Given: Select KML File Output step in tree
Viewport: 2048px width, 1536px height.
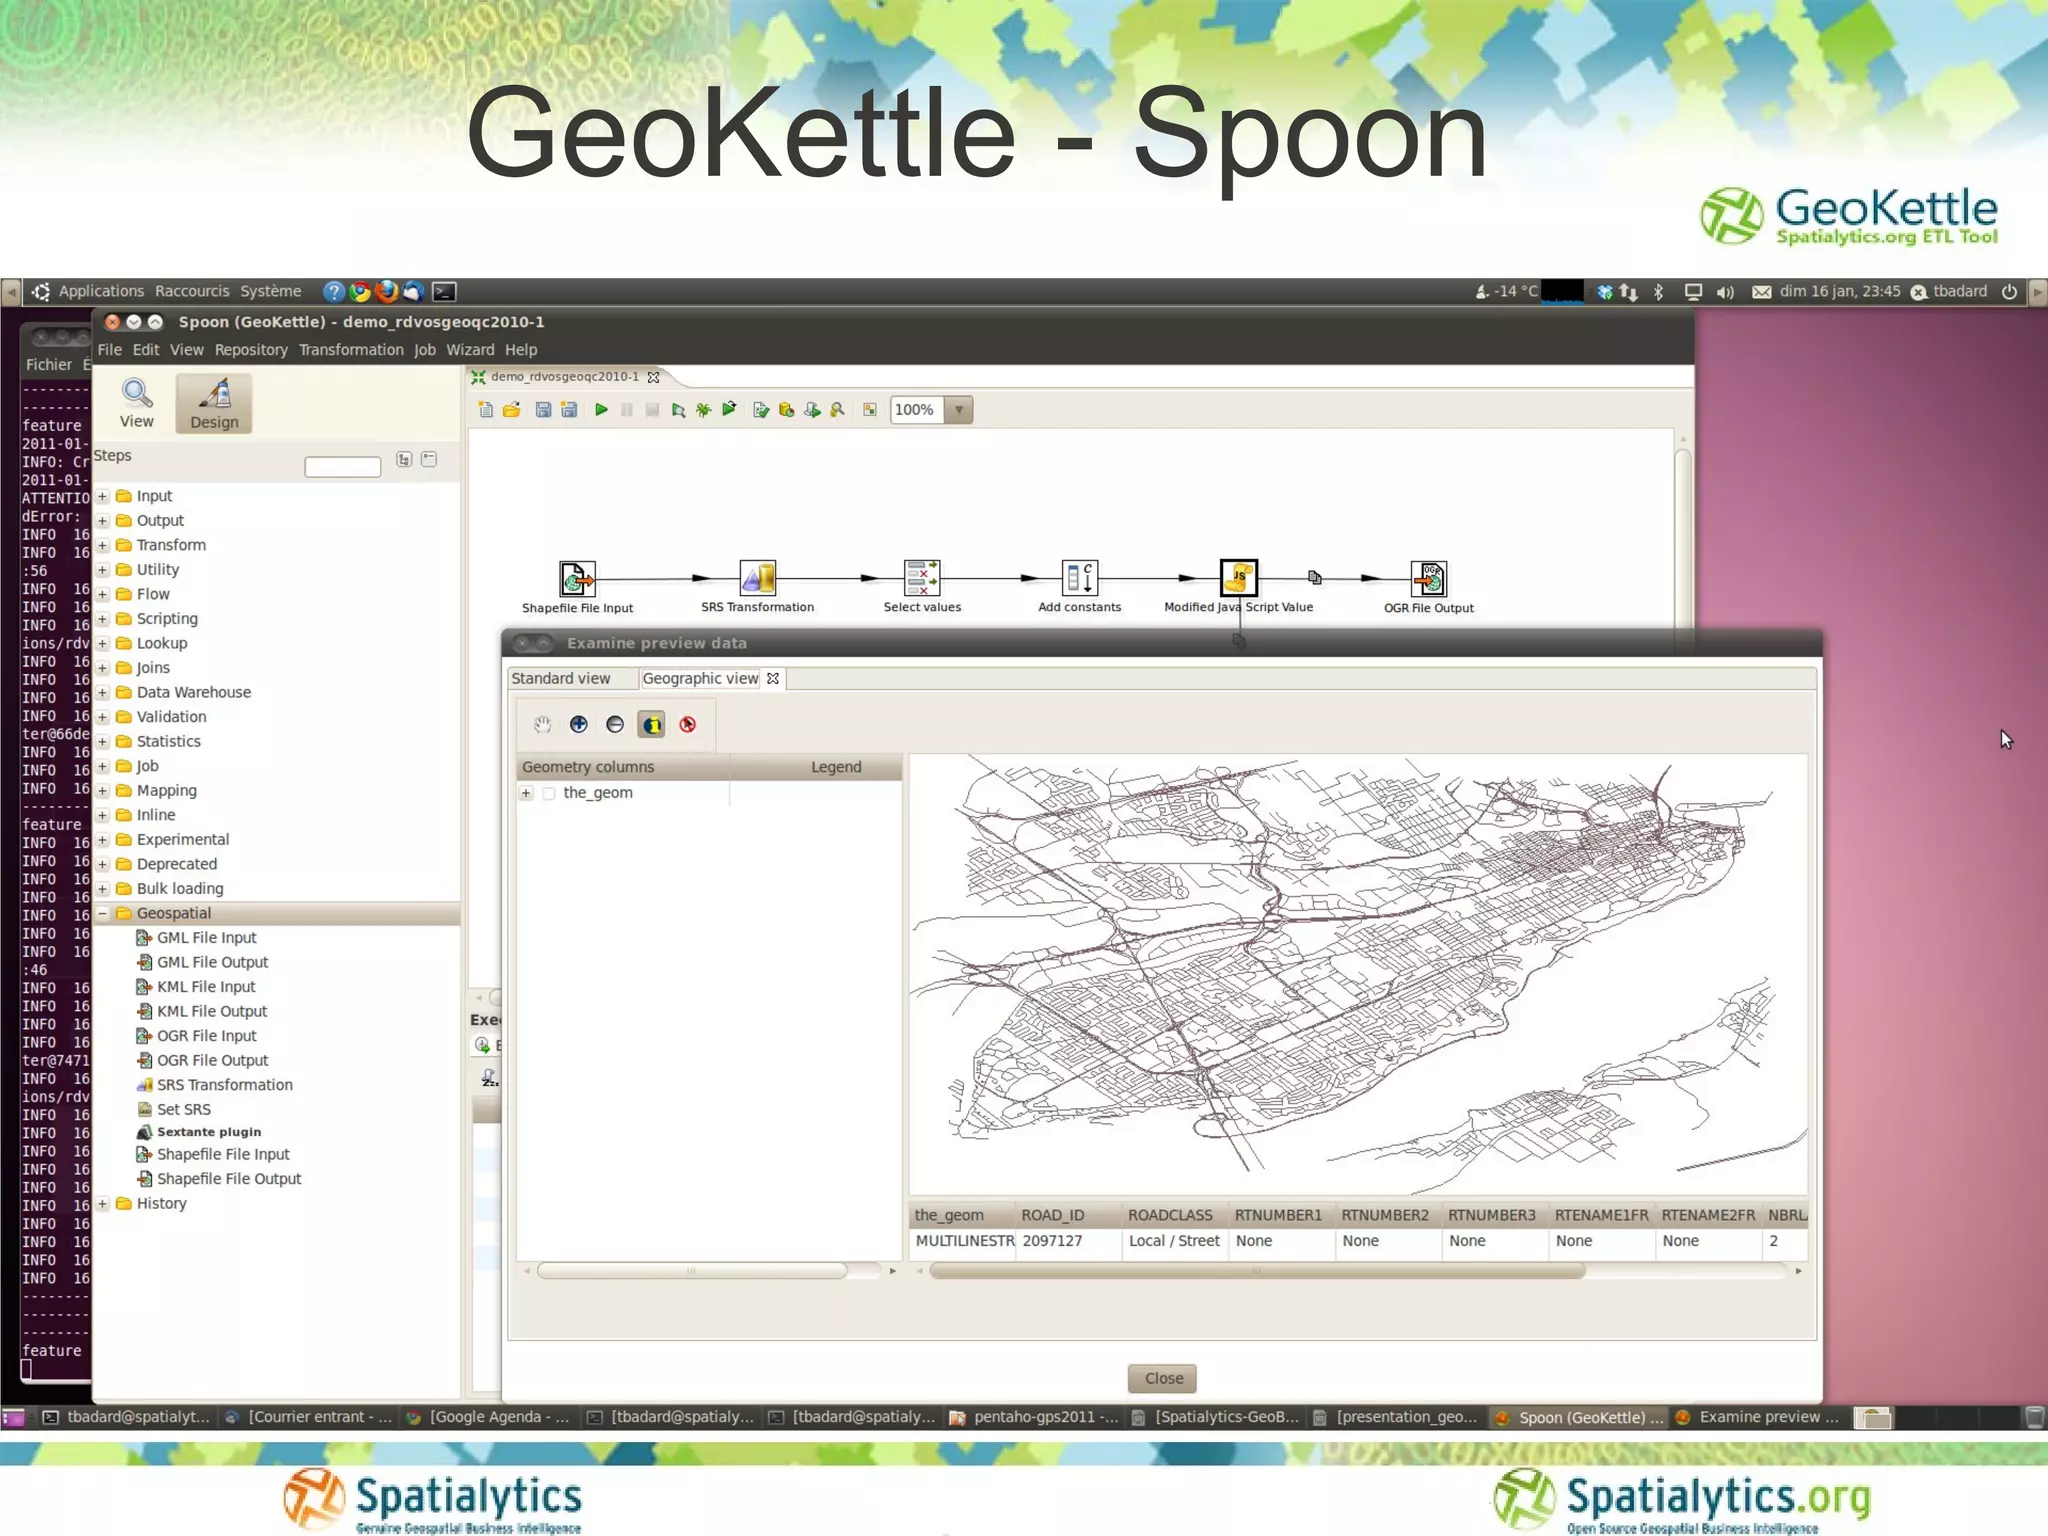Looking at the screenshot, I should point(211,1011).
